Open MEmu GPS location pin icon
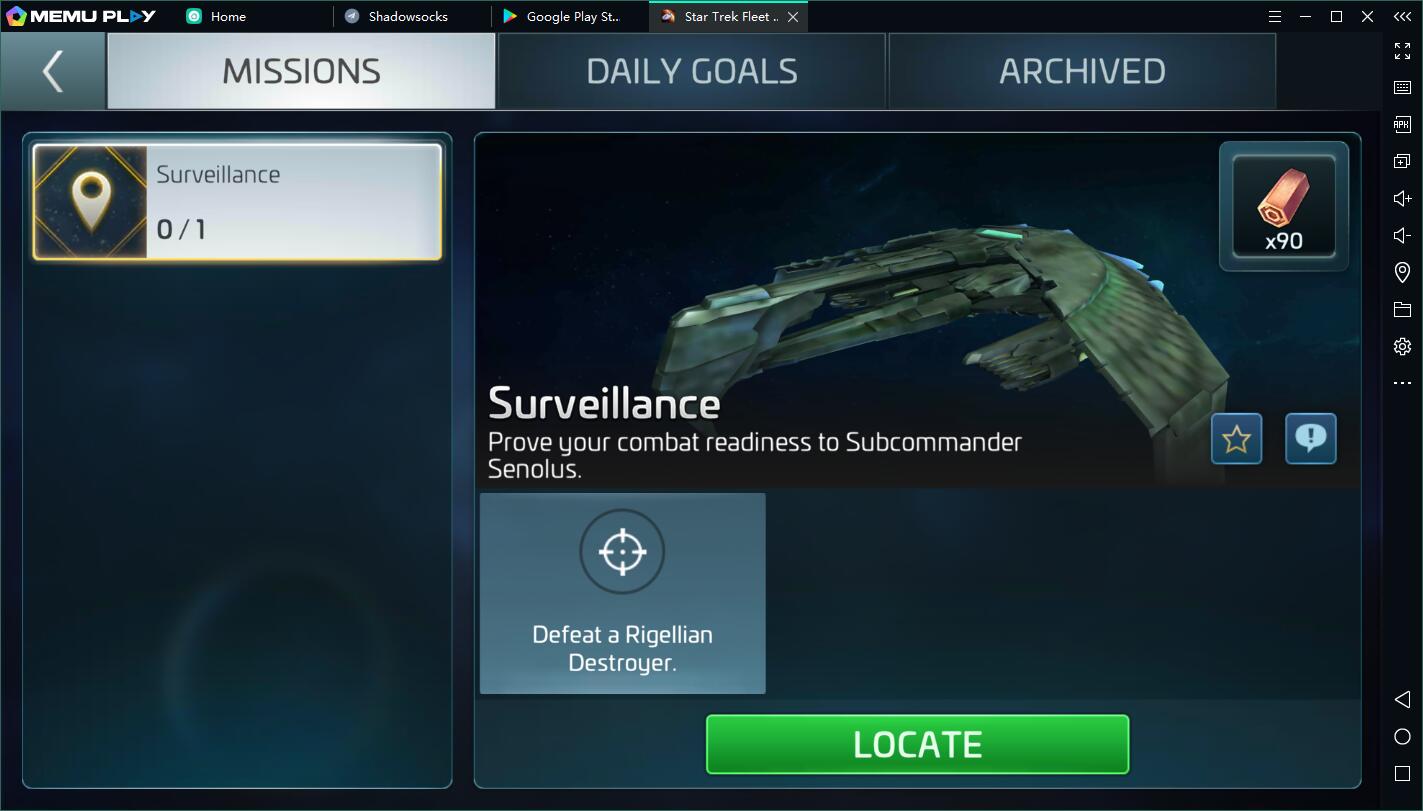The height and width of the screenshot is (811, 1423). click(1402, 273)
